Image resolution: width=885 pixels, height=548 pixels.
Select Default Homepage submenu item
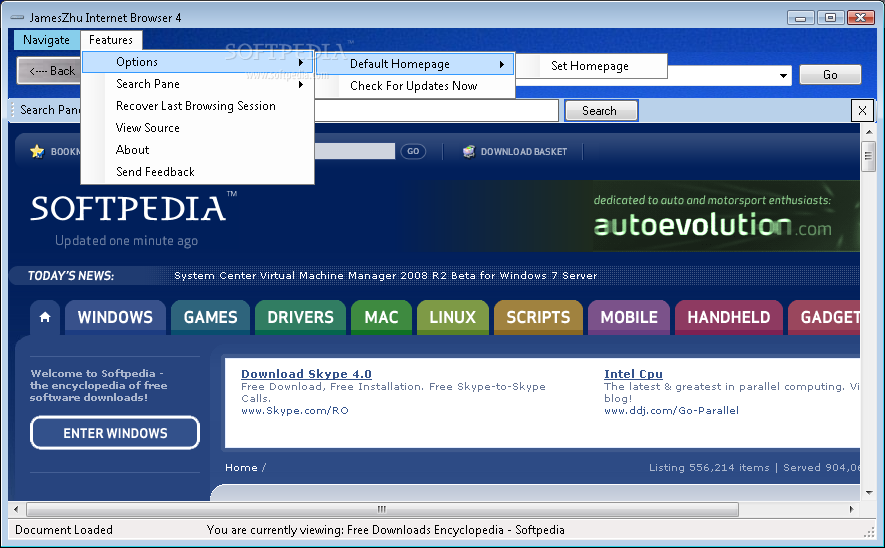[x=415, y=64]
